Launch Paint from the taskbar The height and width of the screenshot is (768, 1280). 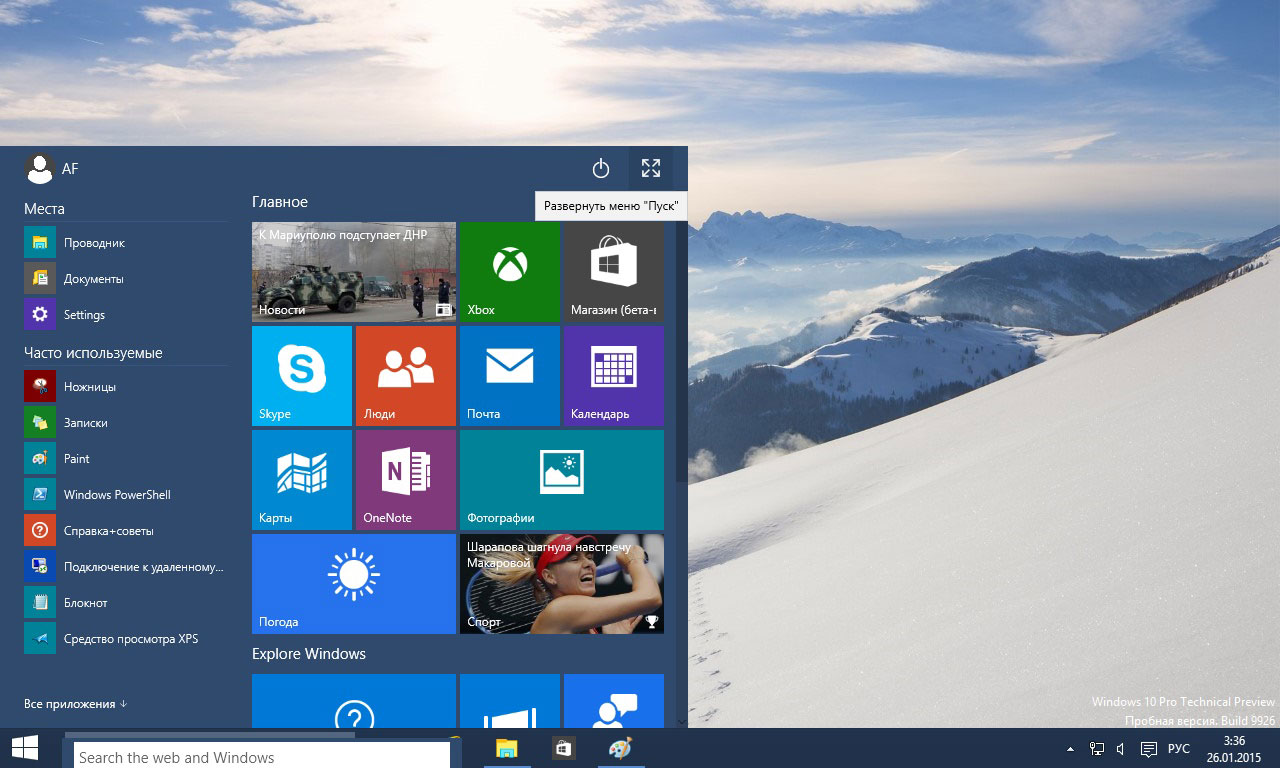pyautogui.click(x=619, y=748)
